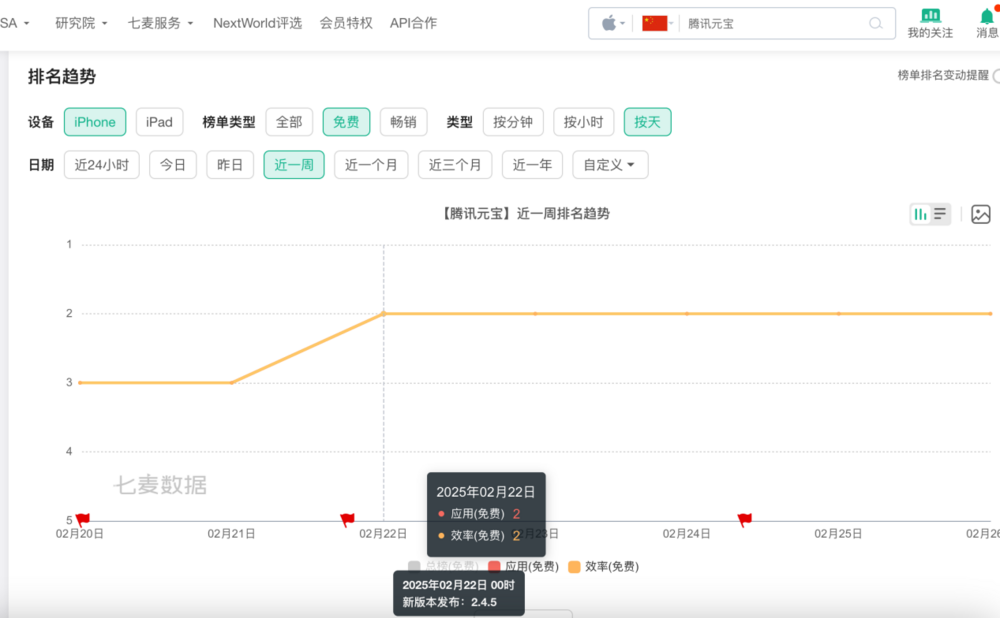
Task: Select the 近一个月 date range button
Action: (371, 164)
